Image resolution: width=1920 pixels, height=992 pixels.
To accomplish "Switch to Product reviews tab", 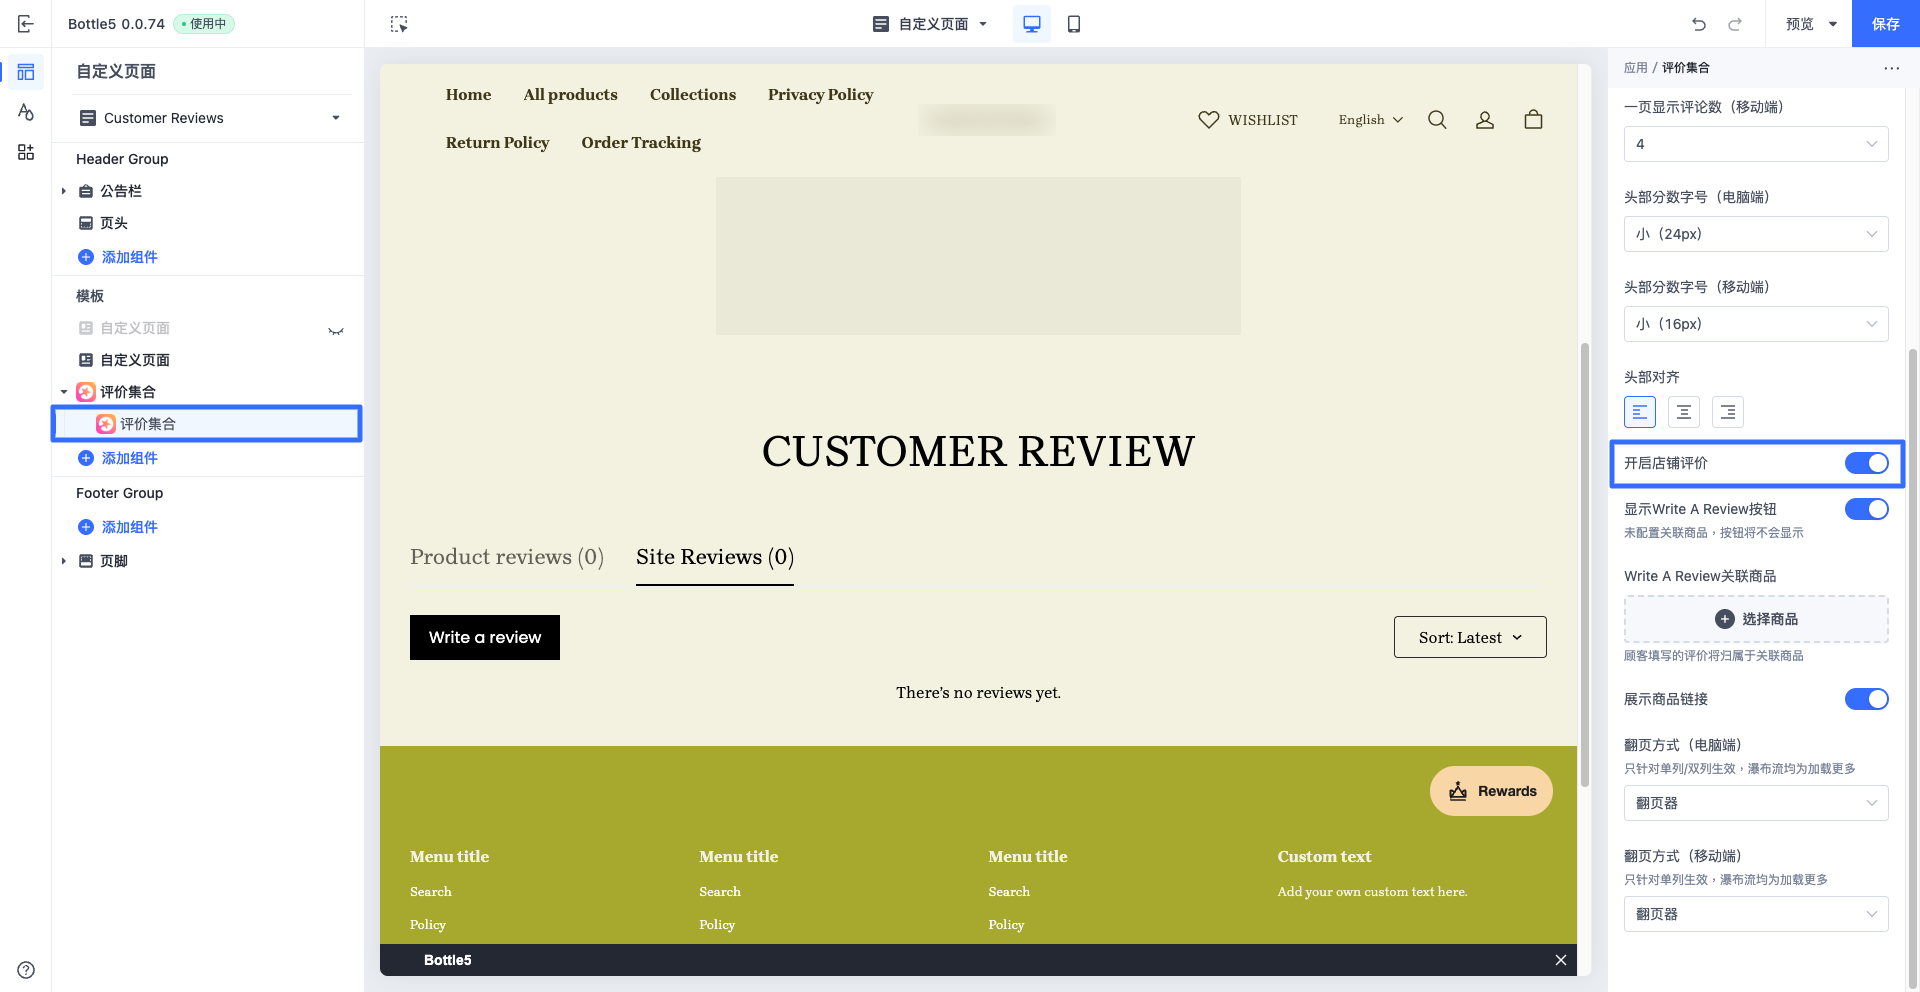I will (x=507, y=557).
